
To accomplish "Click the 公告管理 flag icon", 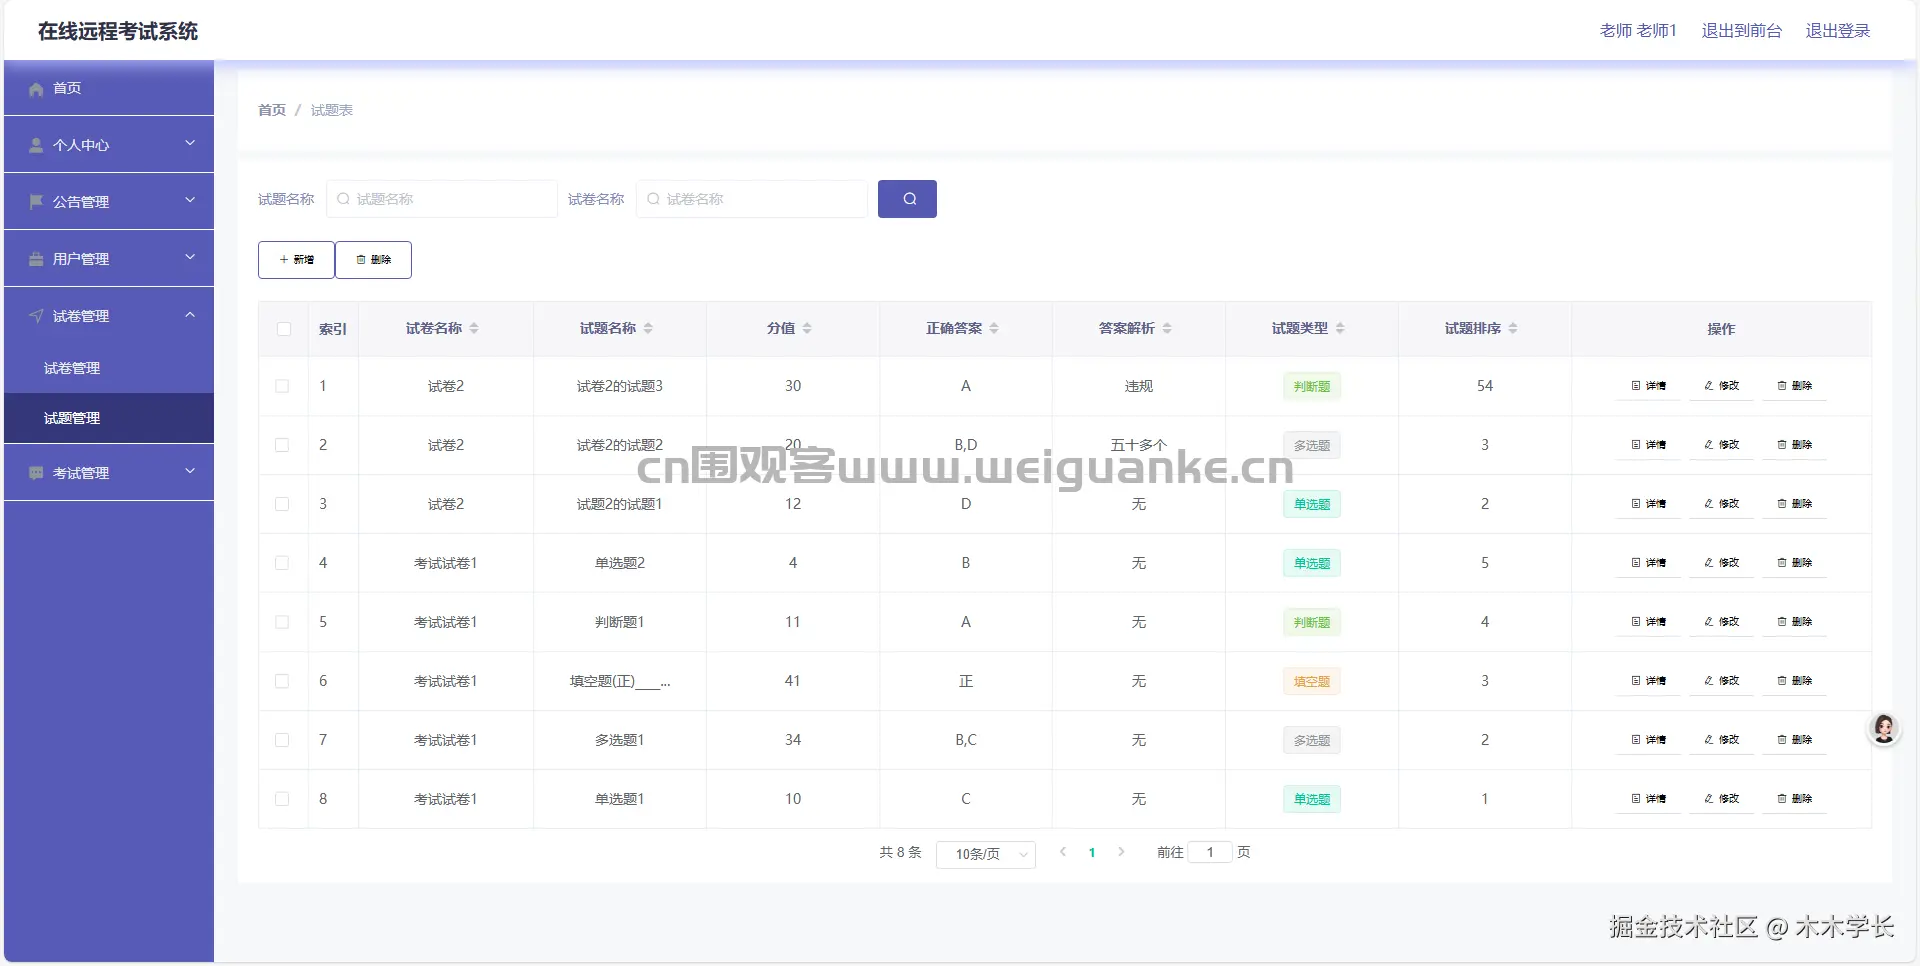I will (x=36, y=202).
